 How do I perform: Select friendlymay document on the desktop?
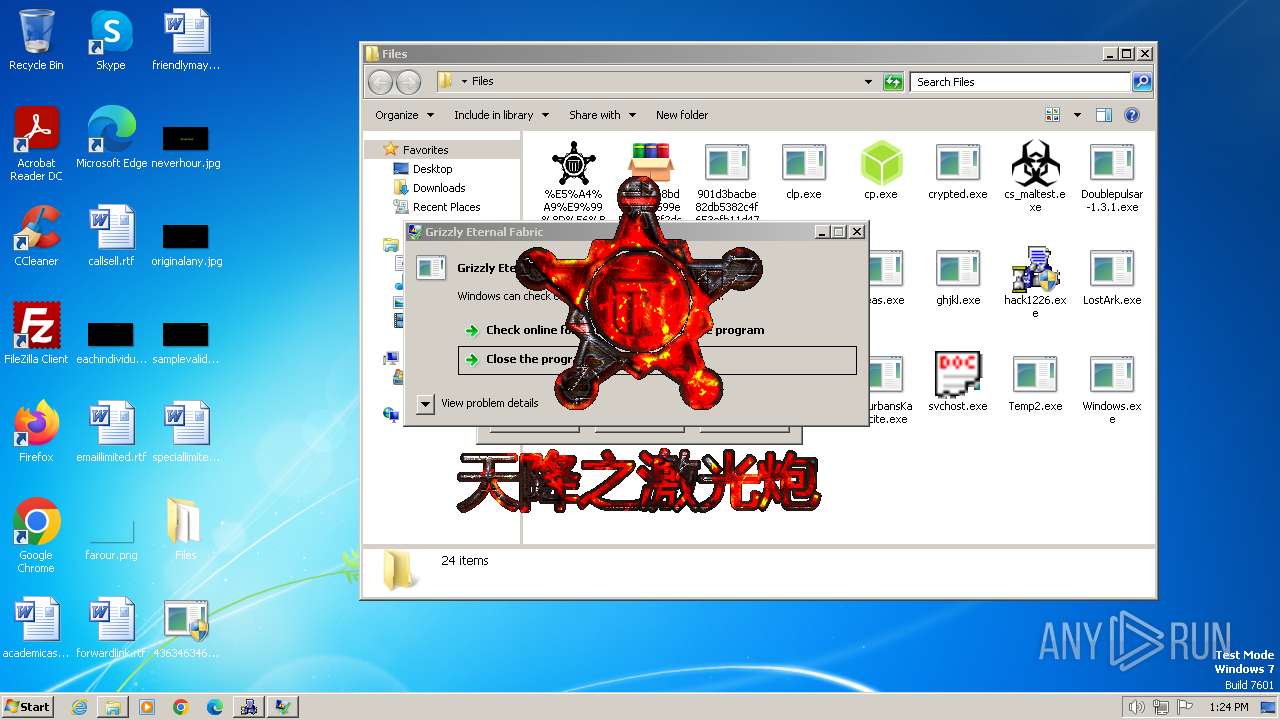pos(186,40)
